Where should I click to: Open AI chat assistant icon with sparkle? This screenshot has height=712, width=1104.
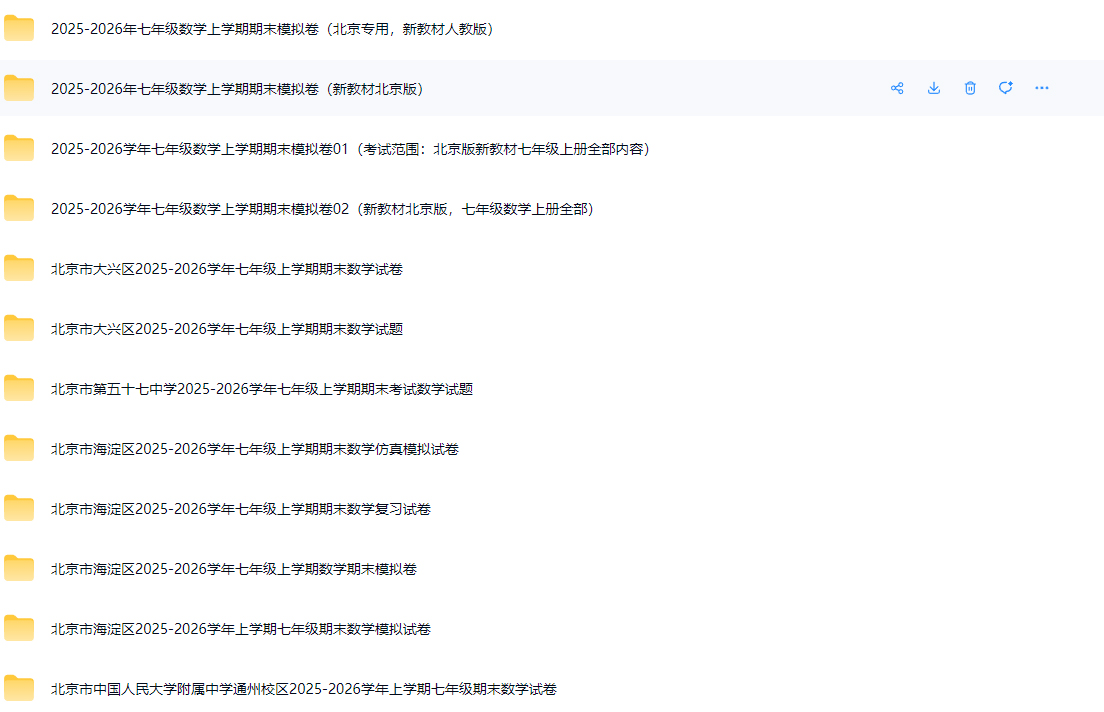[x=1006, y=88]
